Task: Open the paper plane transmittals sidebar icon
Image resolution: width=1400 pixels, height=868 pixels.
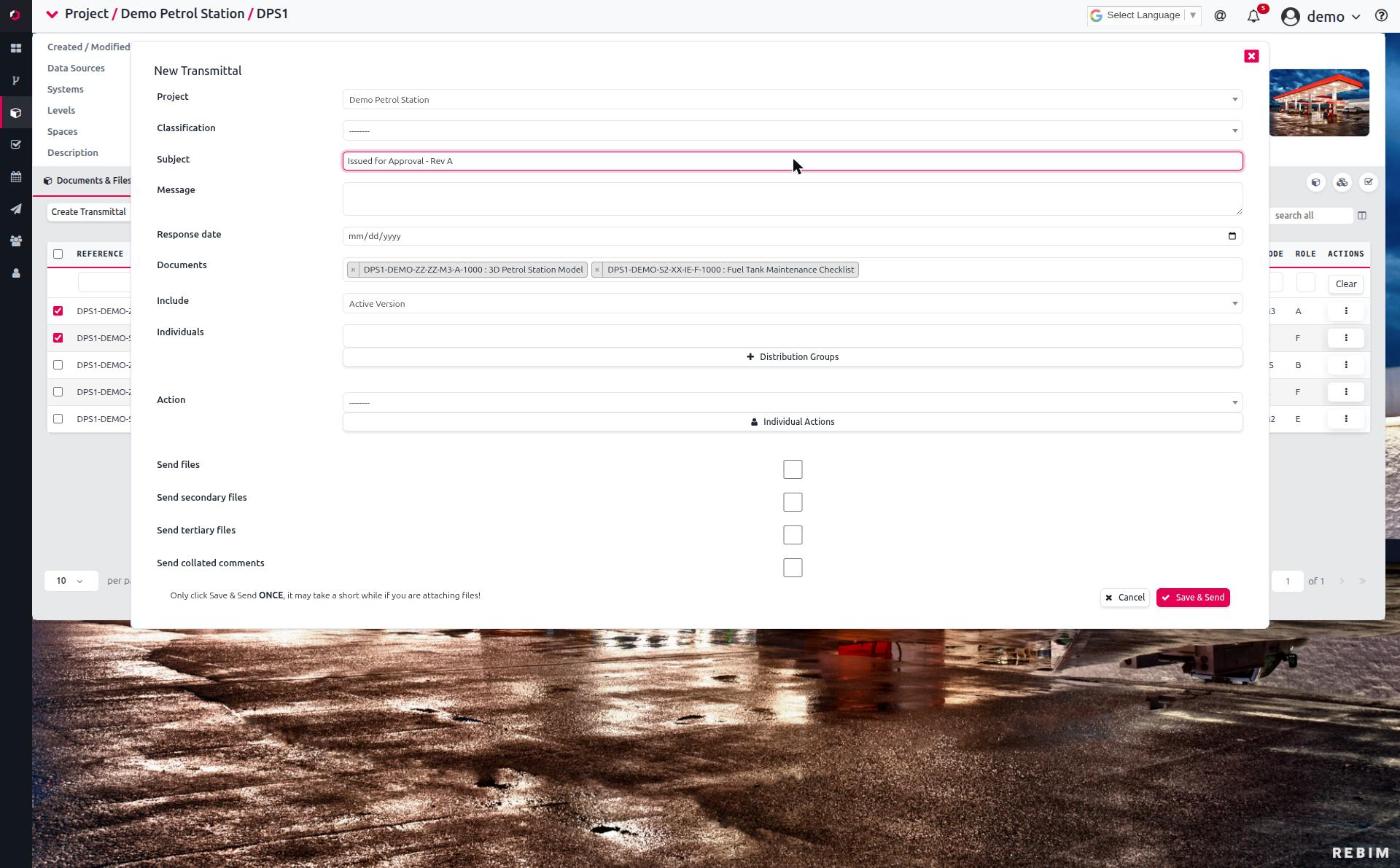Action: click(16, 209)
